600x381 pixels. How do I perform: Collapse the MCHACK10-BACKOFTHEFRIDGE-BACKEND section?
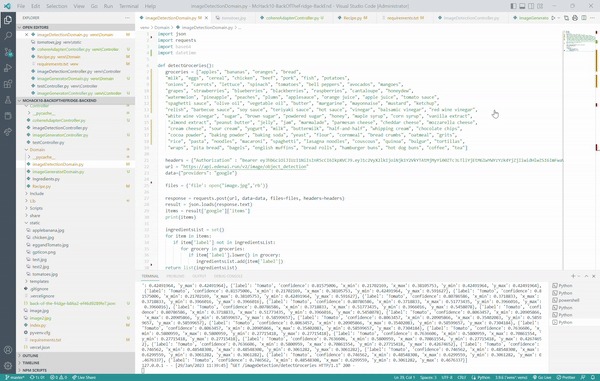point(76,101)
